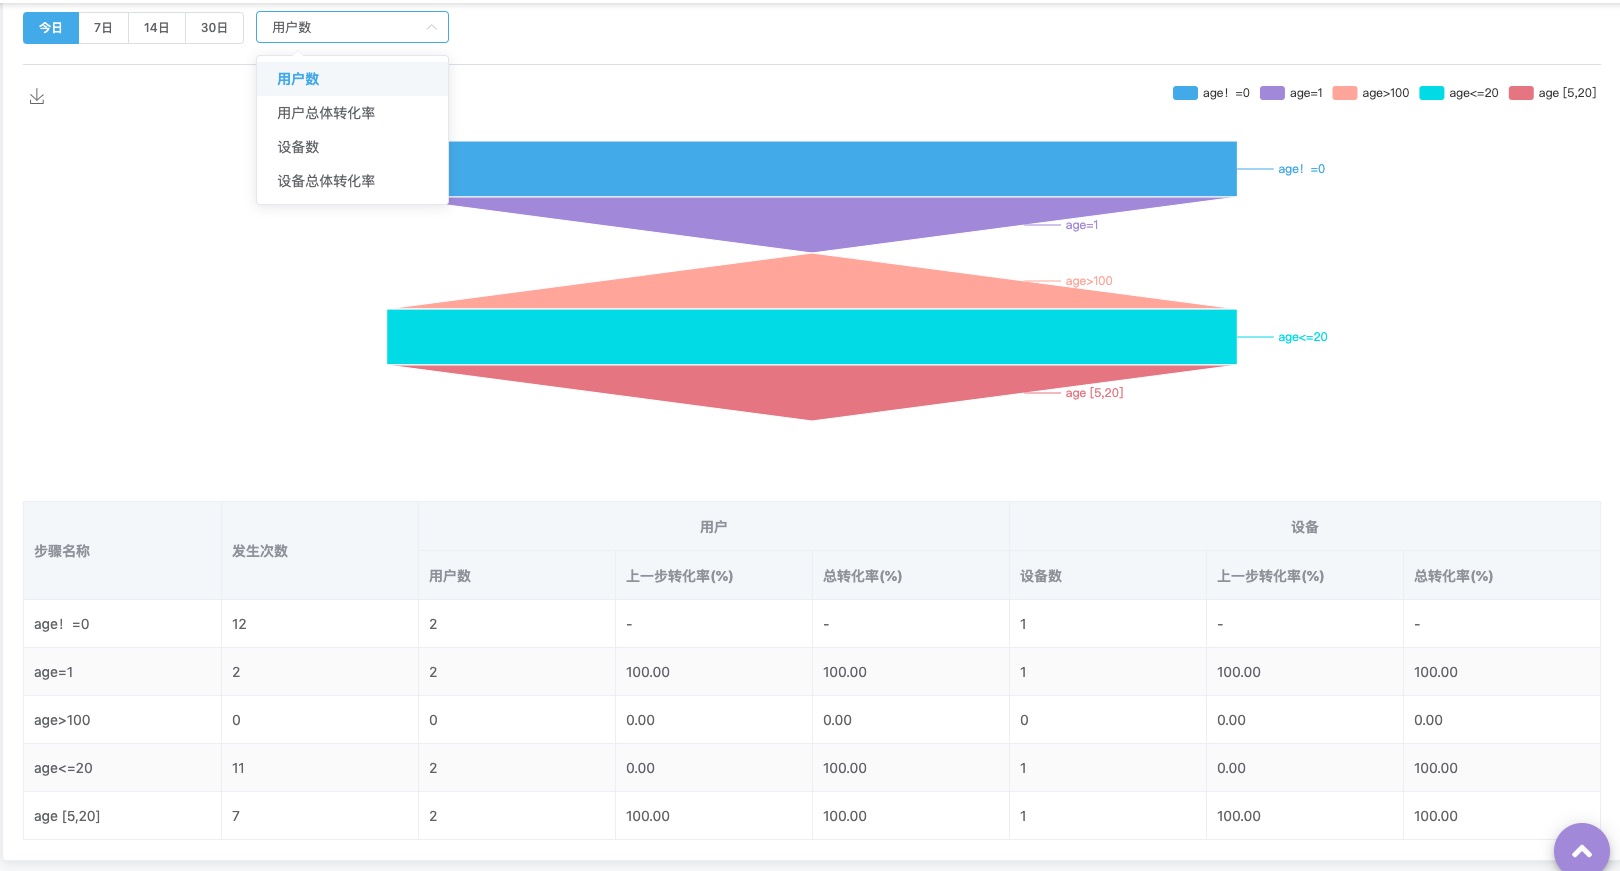Screen dimensions: 1620x871
Task: Choose 用户数 in the dropdown list
Action: pos(352,79)
